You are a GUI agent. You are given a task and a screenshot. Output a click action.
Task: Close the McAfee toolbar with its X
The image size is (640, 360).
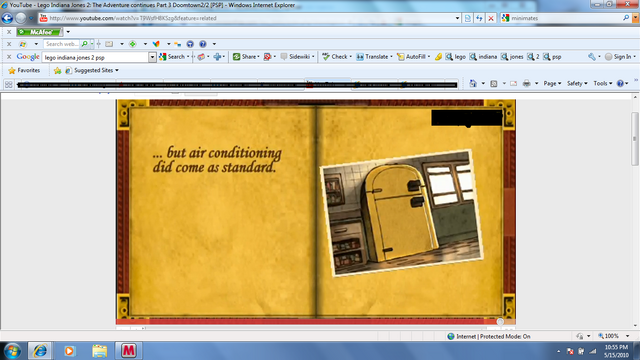[x=9, y=32]
